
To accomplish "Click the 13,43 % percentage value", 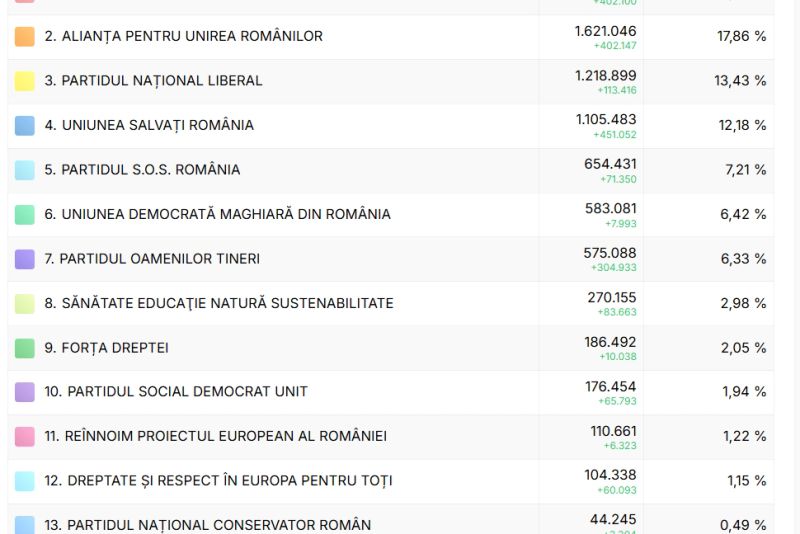I will (x=740, y=81).
